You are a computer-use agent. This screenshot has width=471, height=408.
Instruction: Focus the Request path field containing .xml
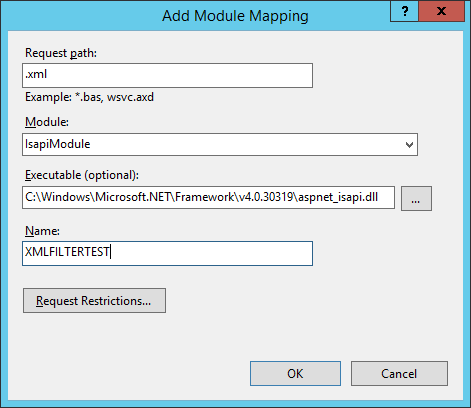(167, 76)
